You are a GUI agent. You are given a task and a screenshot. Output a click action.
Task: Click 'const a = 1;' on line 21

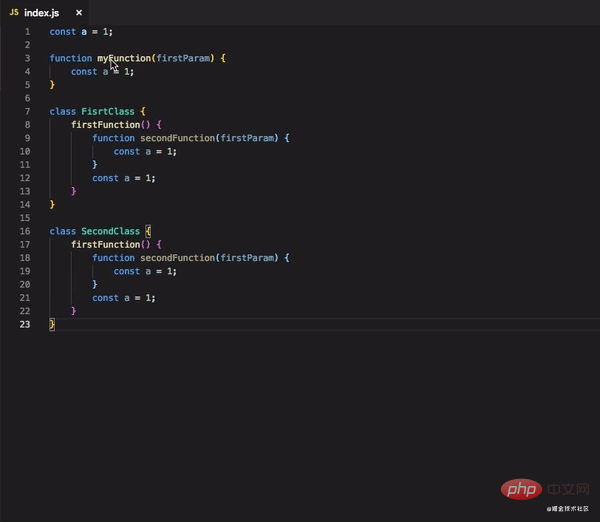tap(124, 298)
